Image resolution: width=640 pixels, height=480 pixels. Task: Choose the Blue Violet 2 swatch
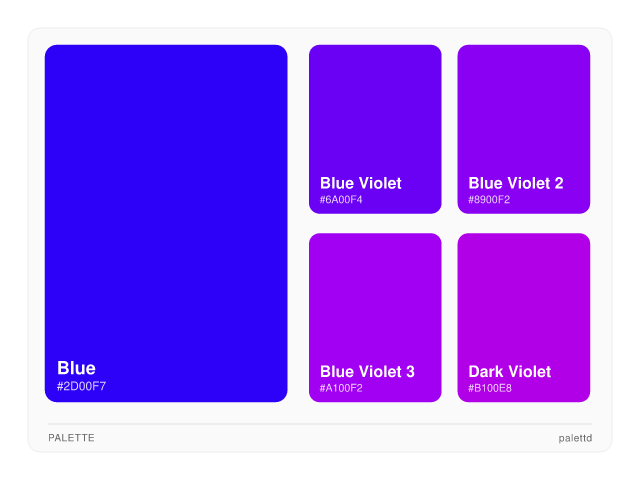click(x=523, y=110)
